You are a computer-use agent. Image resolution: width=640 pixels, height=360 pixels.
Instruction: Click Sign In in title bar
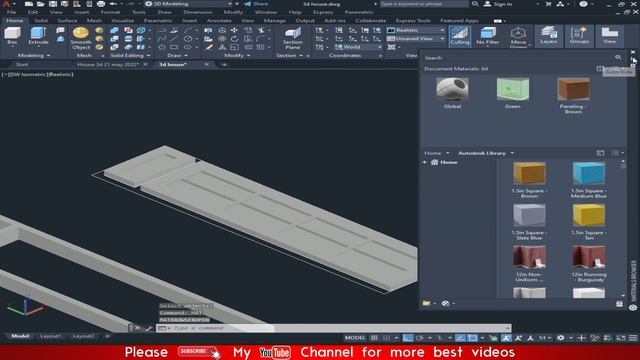[498, 4]
